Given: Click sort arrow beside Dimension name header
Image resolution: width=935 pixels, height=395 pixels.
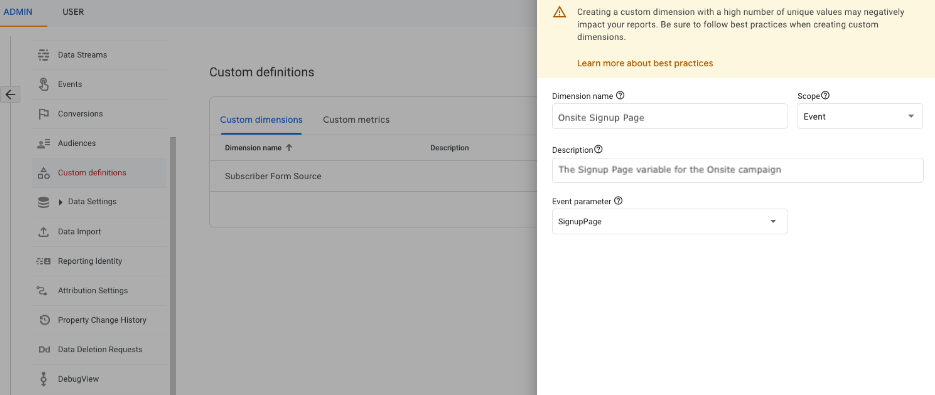Looking at the screenshot, I should [x=289, y=147].
